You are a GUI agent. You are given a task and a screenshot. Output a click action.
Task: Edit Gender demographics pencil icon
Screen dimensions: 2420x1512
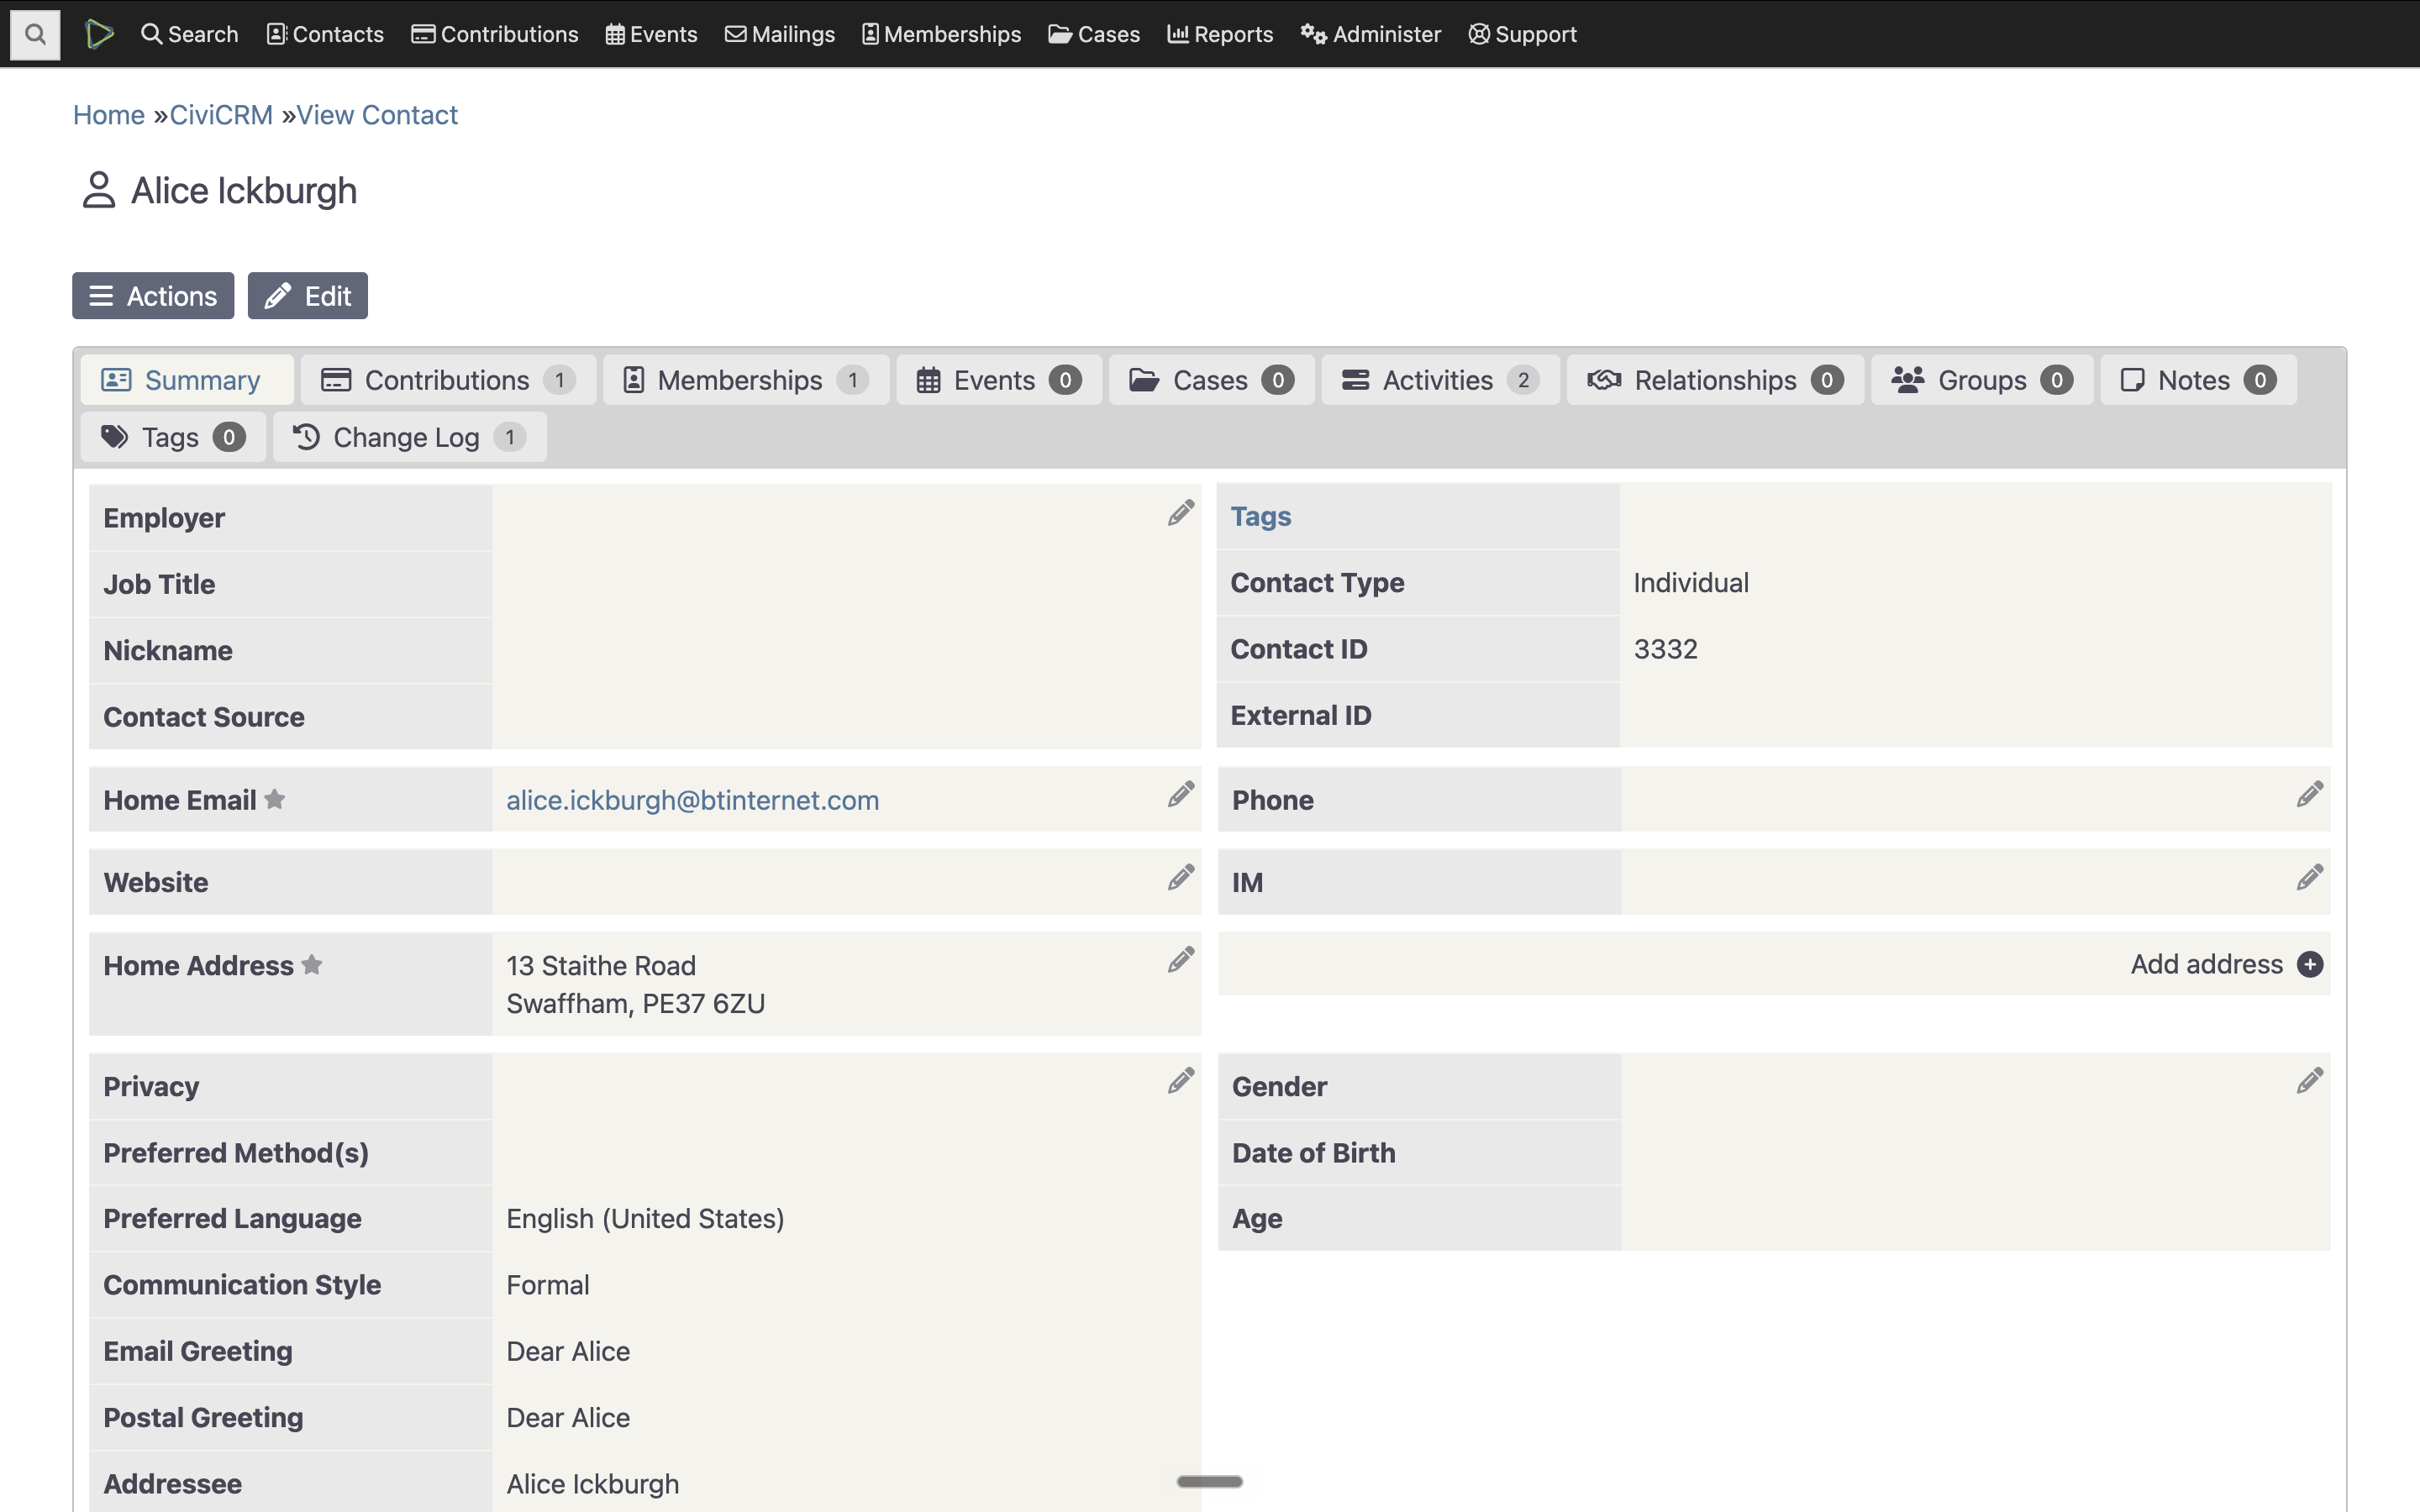point(2309,1081)
